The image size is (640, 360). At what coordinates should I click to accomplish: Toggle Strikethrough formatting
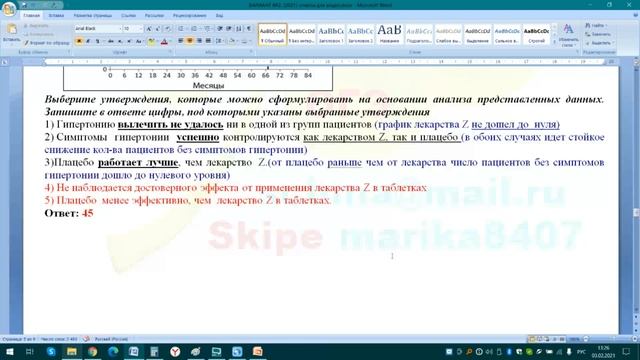click(x=111, y=41)
